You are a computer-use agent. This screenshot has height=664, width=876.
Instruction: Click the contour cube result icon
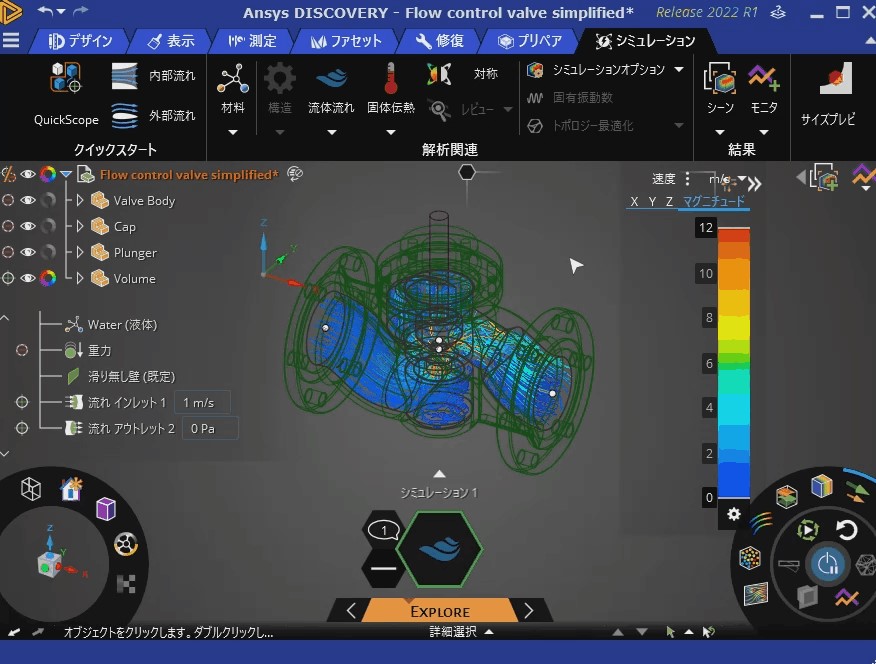tap(821, 485)
